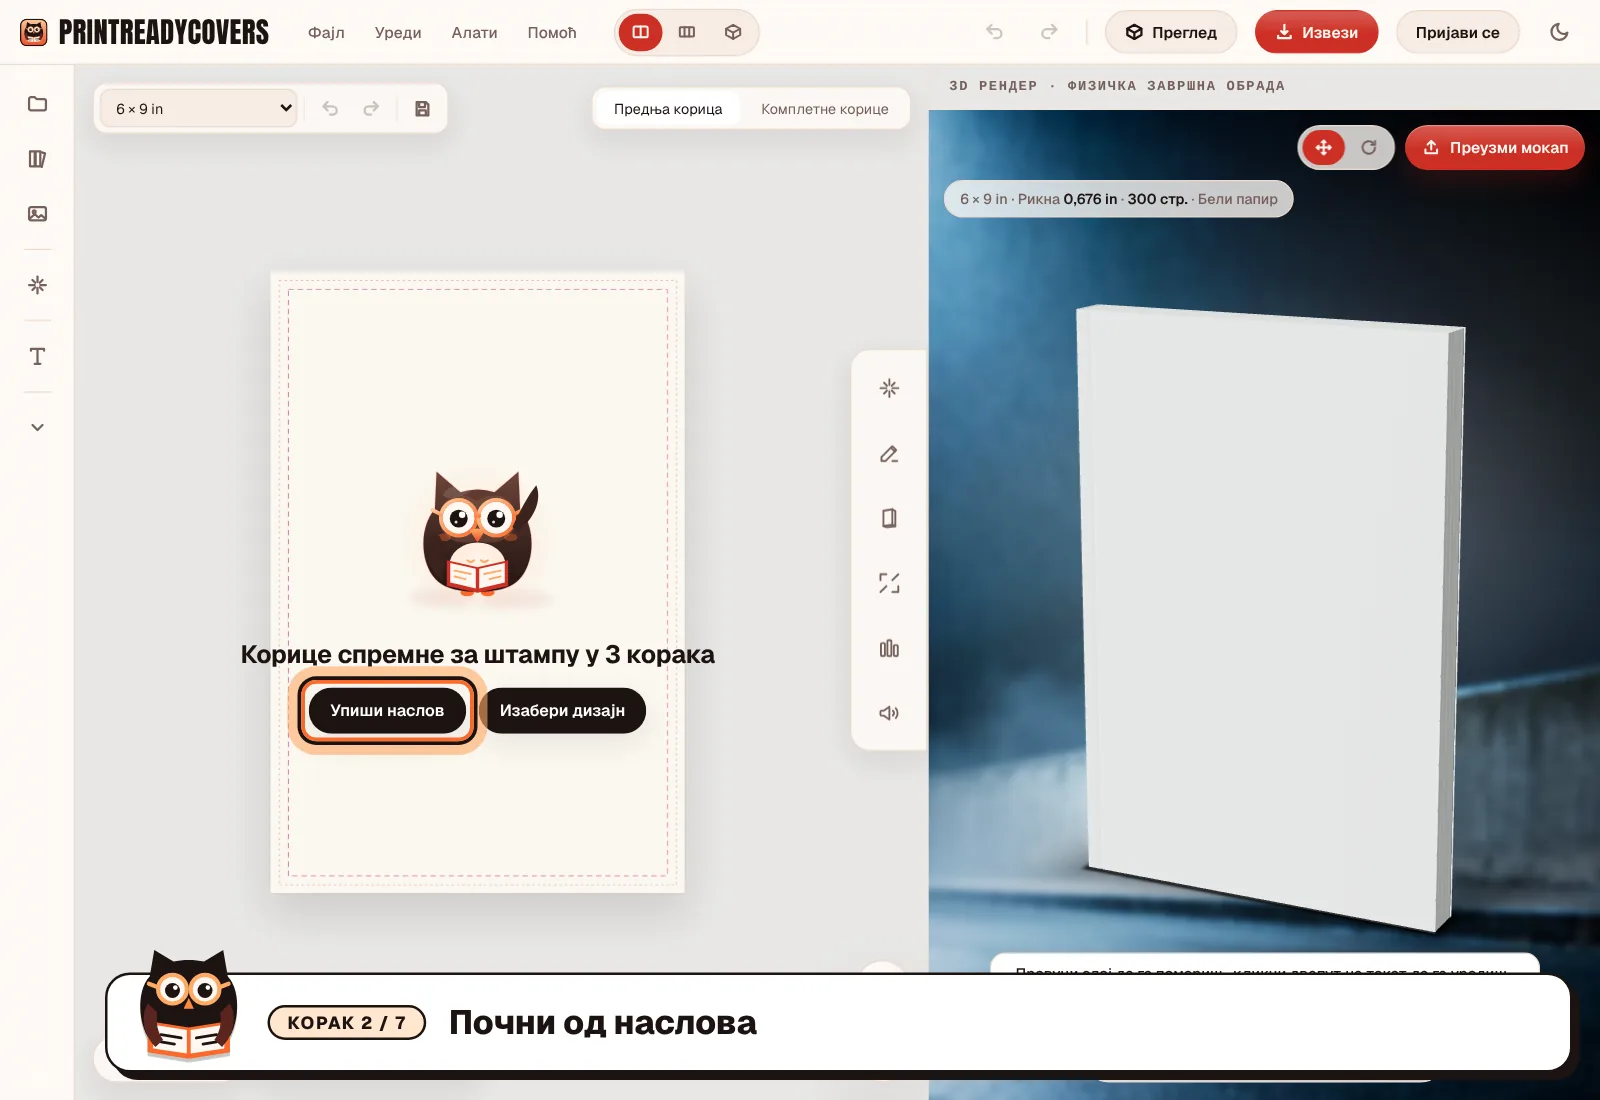Open the image panel icon in sidebar

point(37,214)
